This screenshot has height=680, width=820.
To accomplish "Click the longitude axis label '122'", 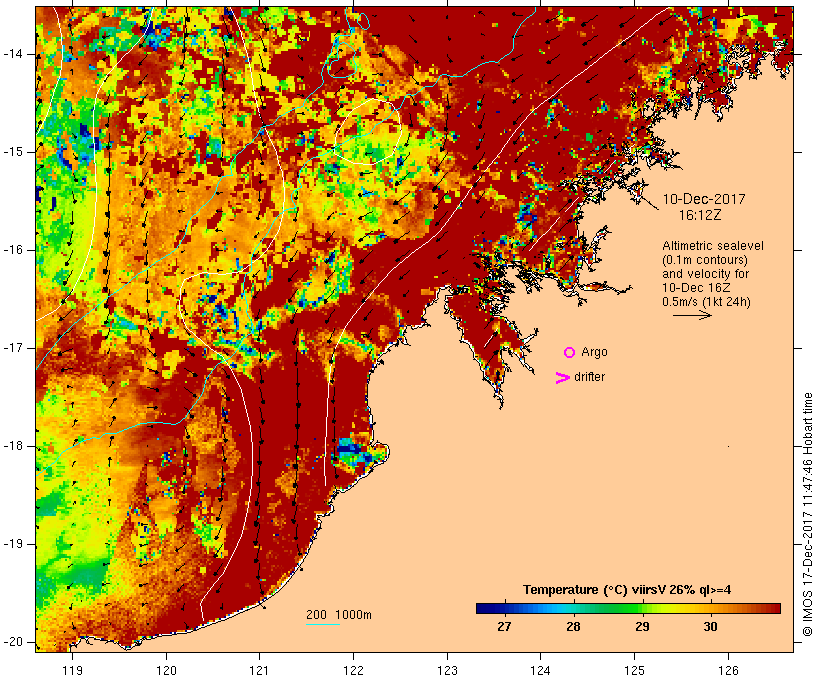I will point(354,670).
